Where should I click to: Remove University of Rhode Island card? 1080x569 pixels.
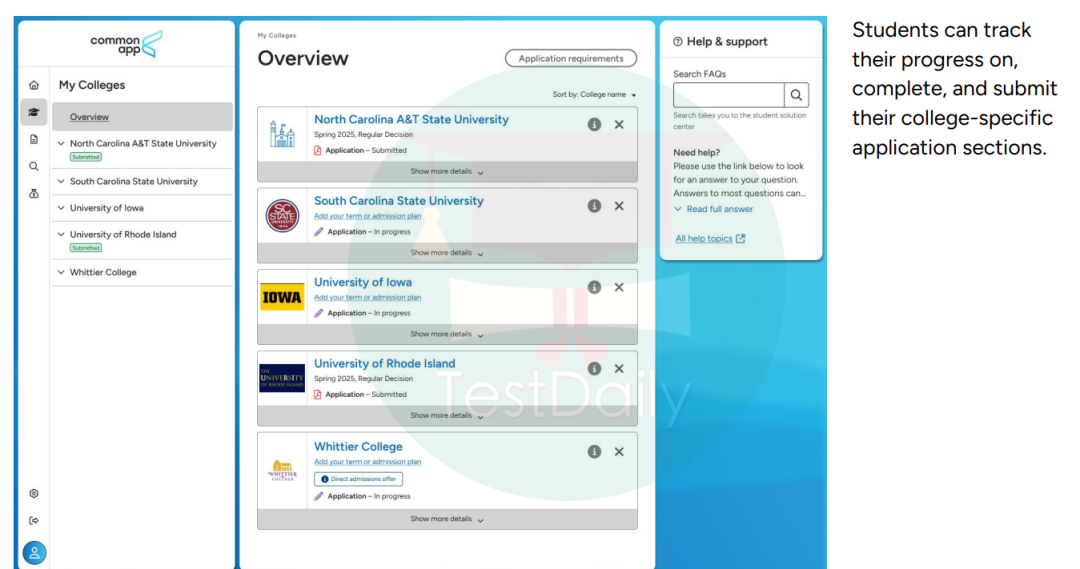click(x=619, y=369)
